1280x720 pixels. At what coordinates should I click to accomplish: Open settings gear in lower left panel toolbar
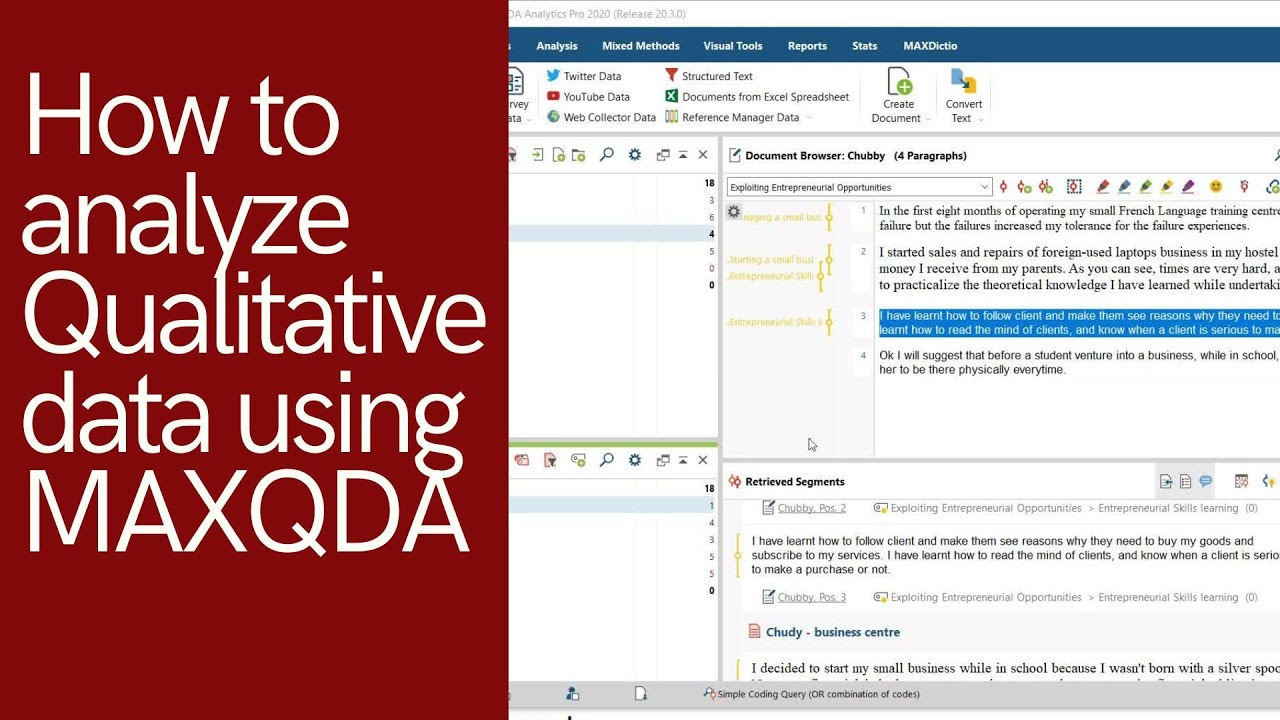tap(634, 460)
